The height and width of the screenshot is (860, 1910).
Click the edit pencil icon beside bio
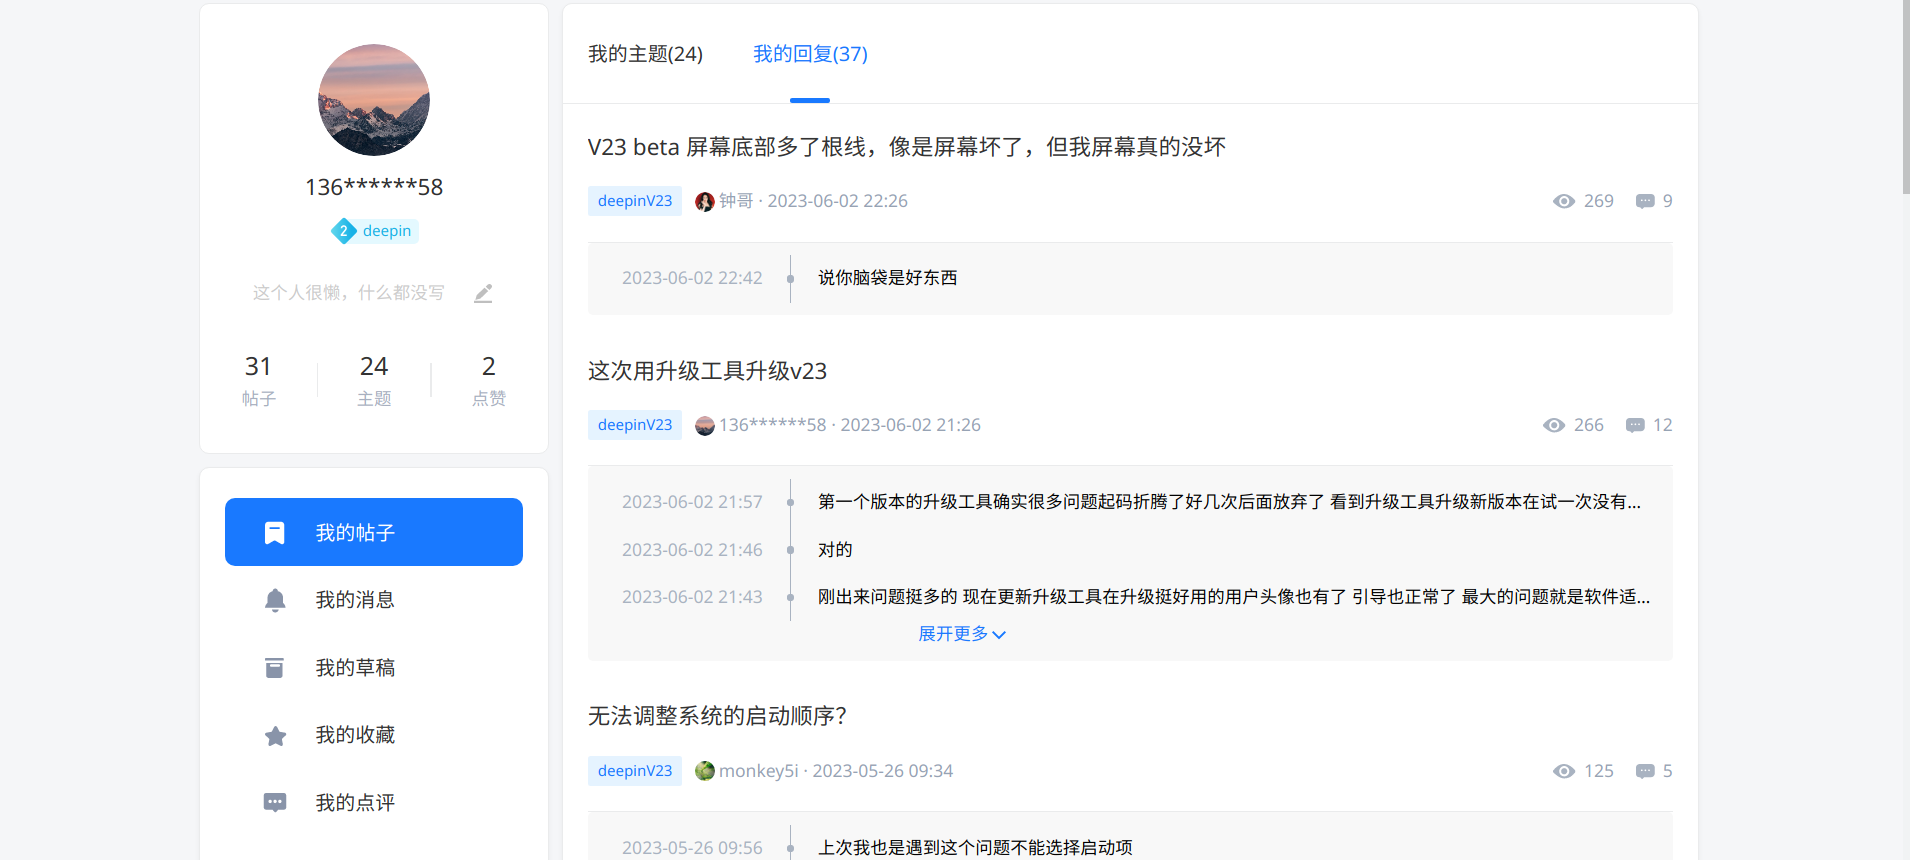click(x=483, y=293)
